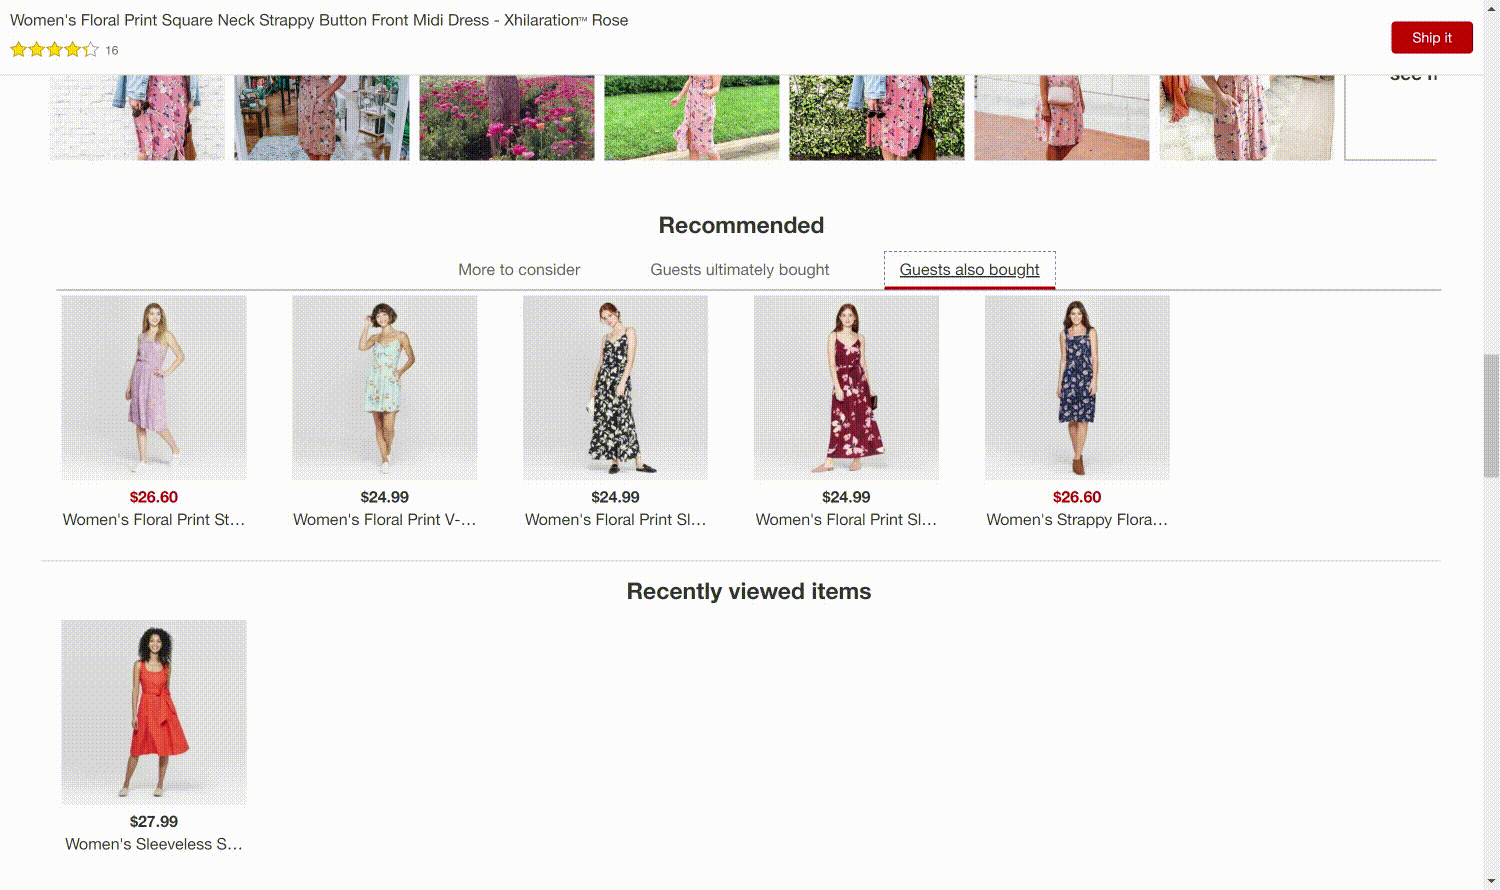Select the burgundy floral dress image
This screenshot has width=1500, height=890.
846,387
